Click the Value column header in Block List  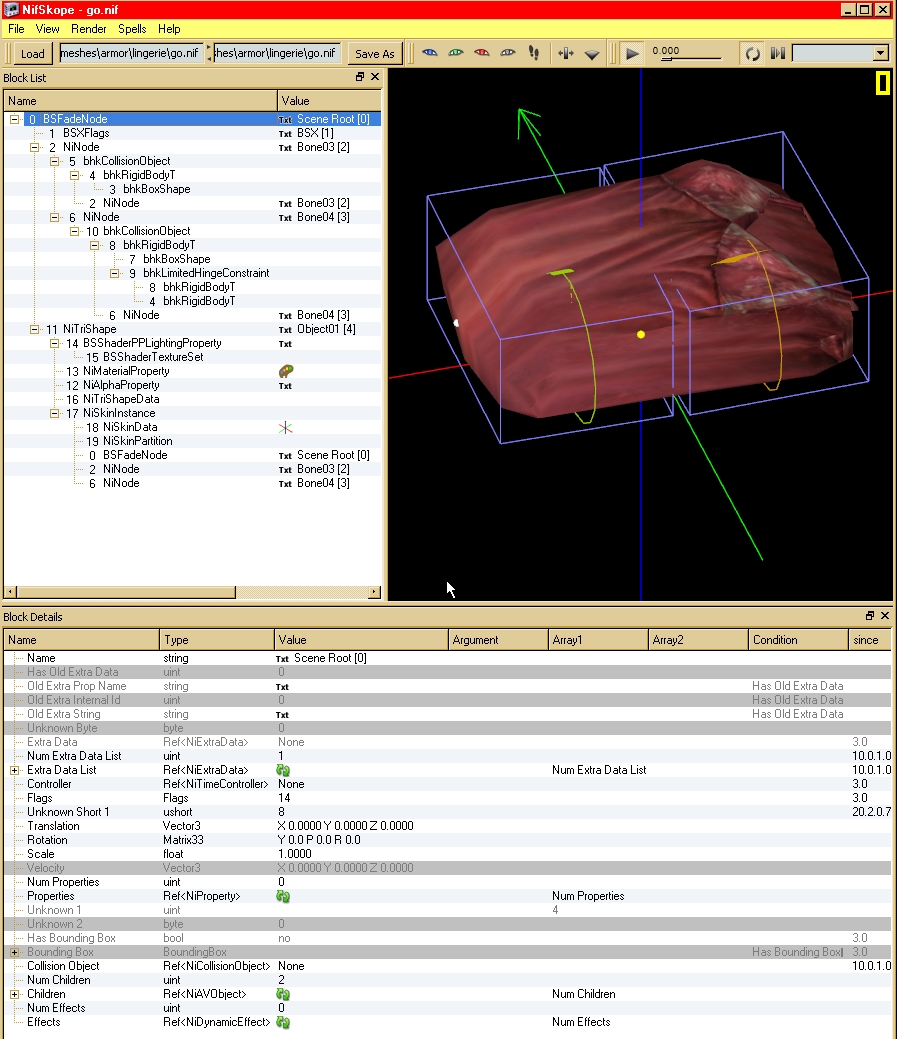(x=329, y=101)
